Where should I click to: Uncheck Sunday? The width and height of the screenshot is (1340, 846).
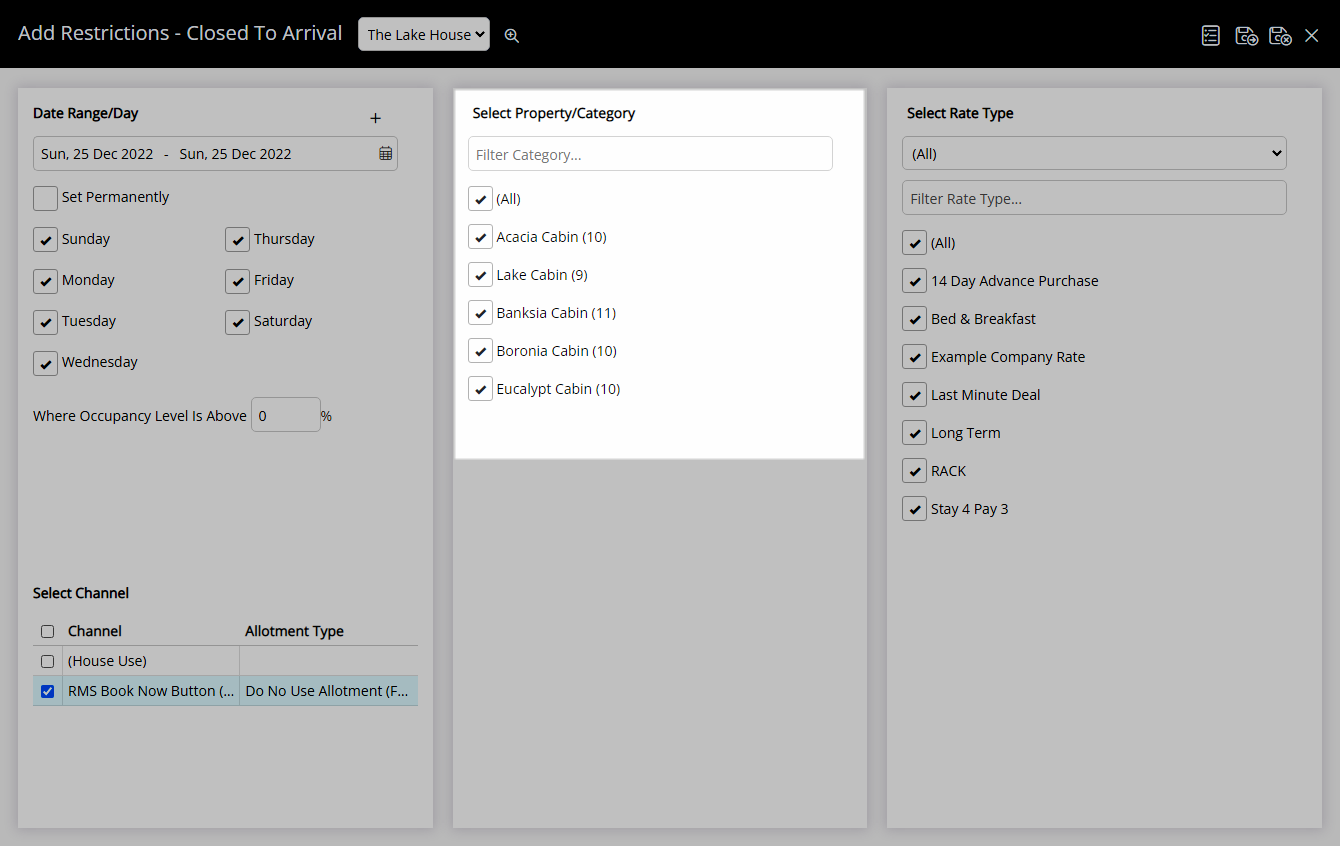click(45, 240)
